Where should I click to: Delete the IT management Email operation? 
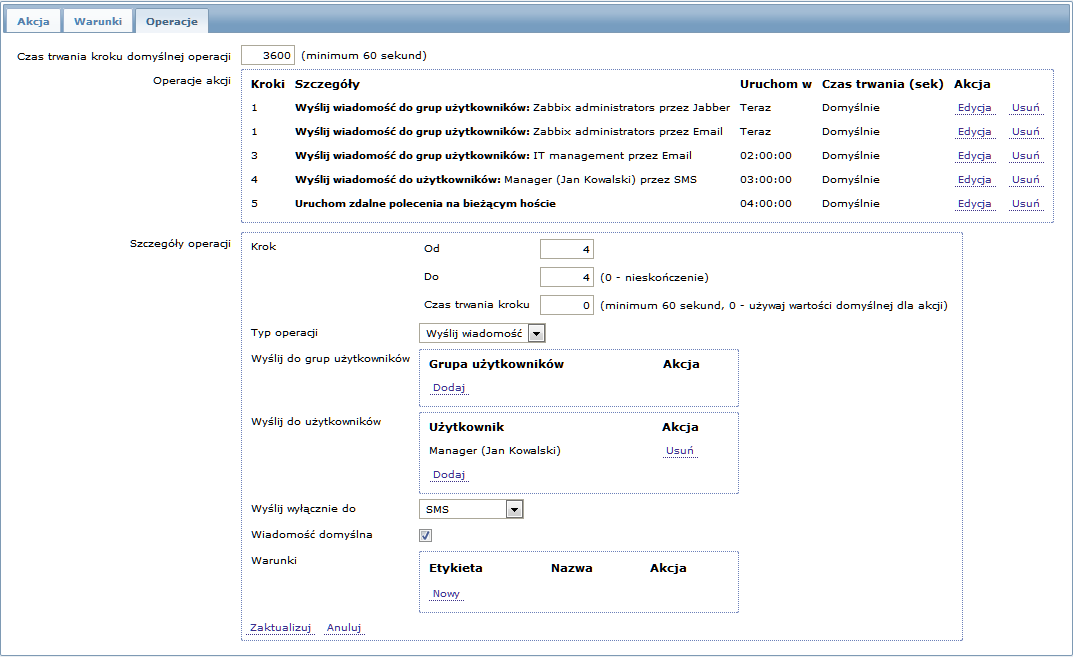click(x=1025, y=155)
